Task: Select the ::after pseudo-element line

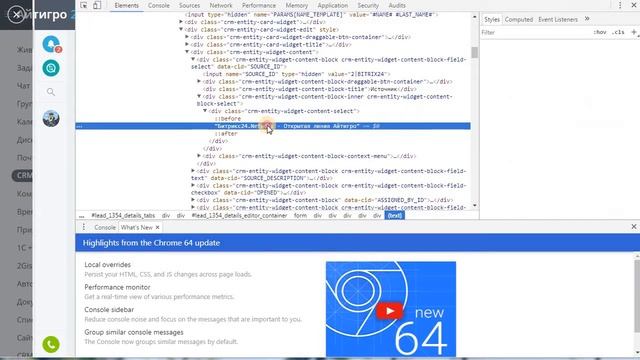Action: pos(226,133)
